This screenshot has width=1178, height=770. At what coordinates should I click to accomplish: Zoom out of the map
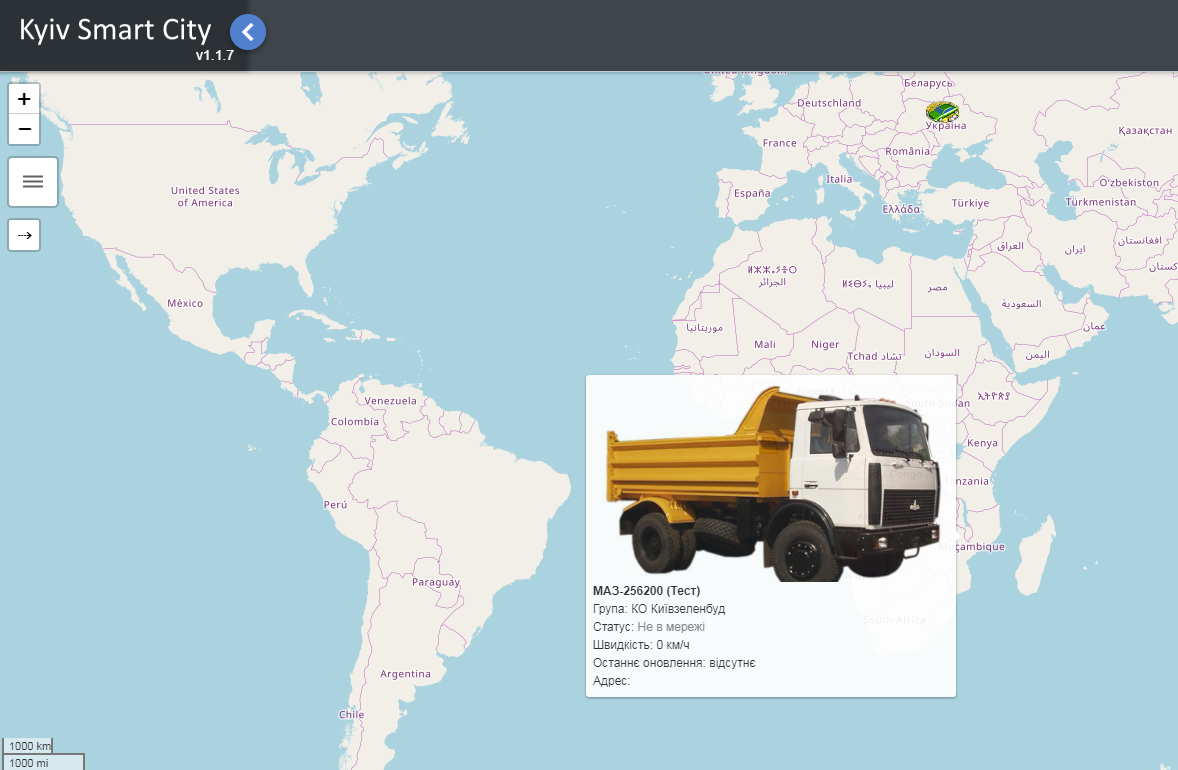pos(24,129)
